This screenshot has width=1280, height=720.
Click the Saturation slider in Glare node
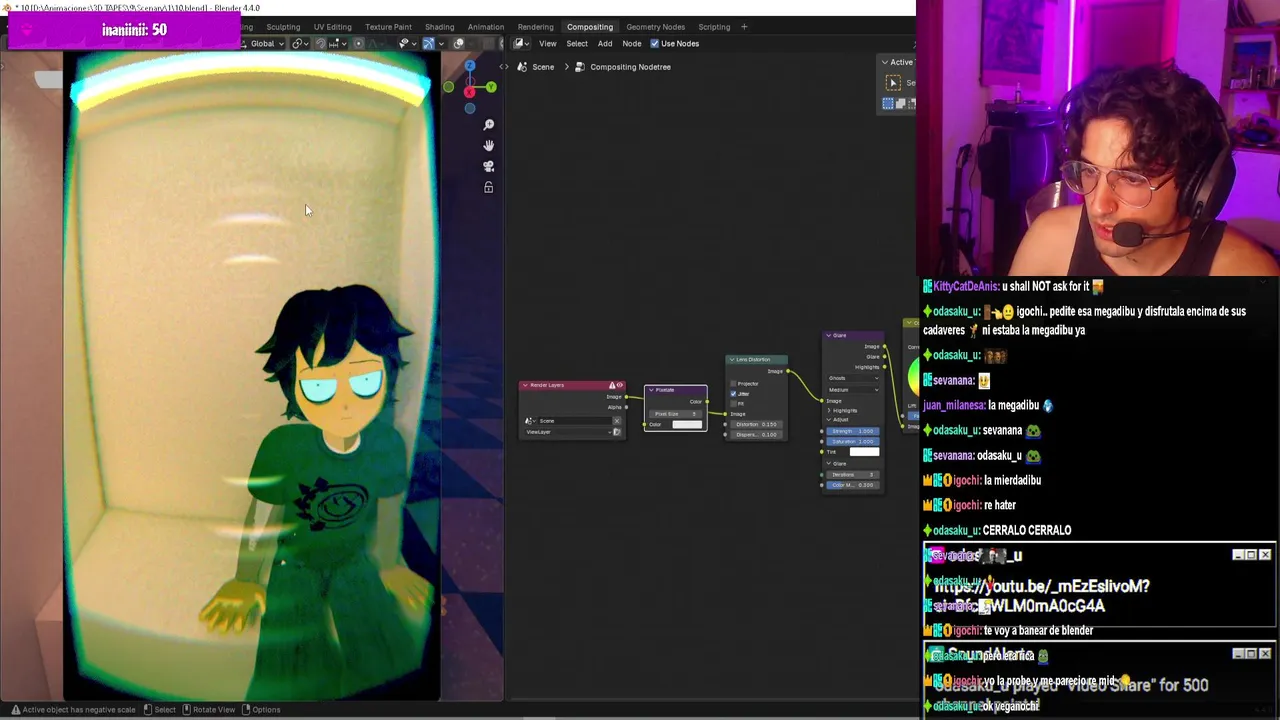coord(853,442)
